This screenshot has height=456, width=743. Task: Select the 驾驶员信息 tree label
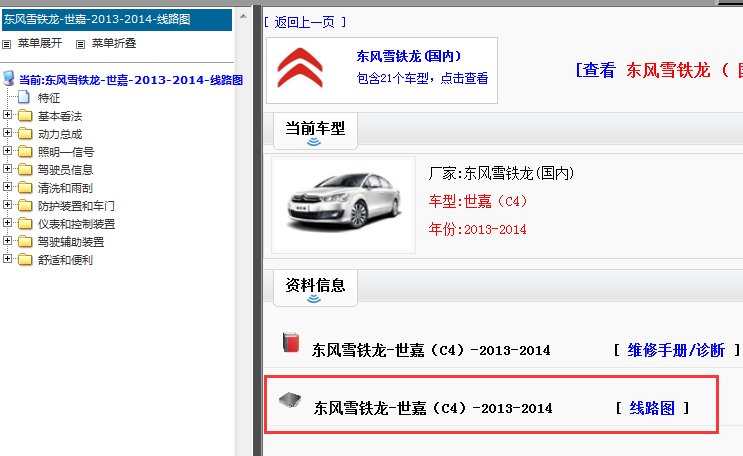tap(65, 170)
